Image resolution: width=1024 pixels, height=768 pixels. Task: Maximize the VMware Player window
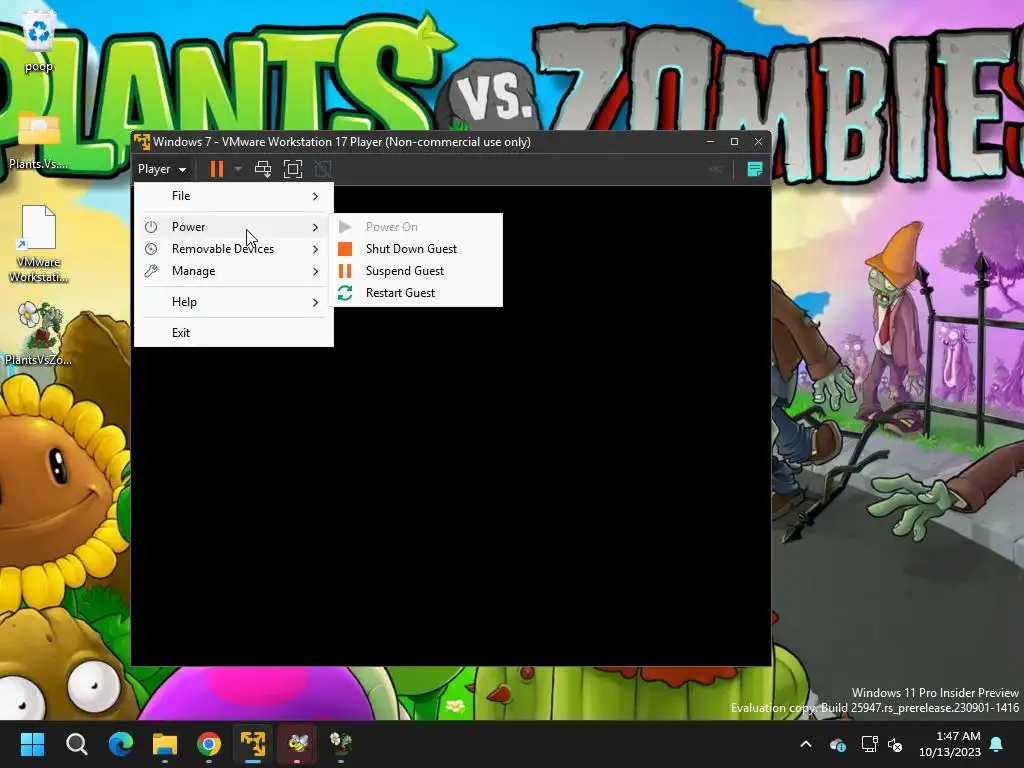[734, 141]
